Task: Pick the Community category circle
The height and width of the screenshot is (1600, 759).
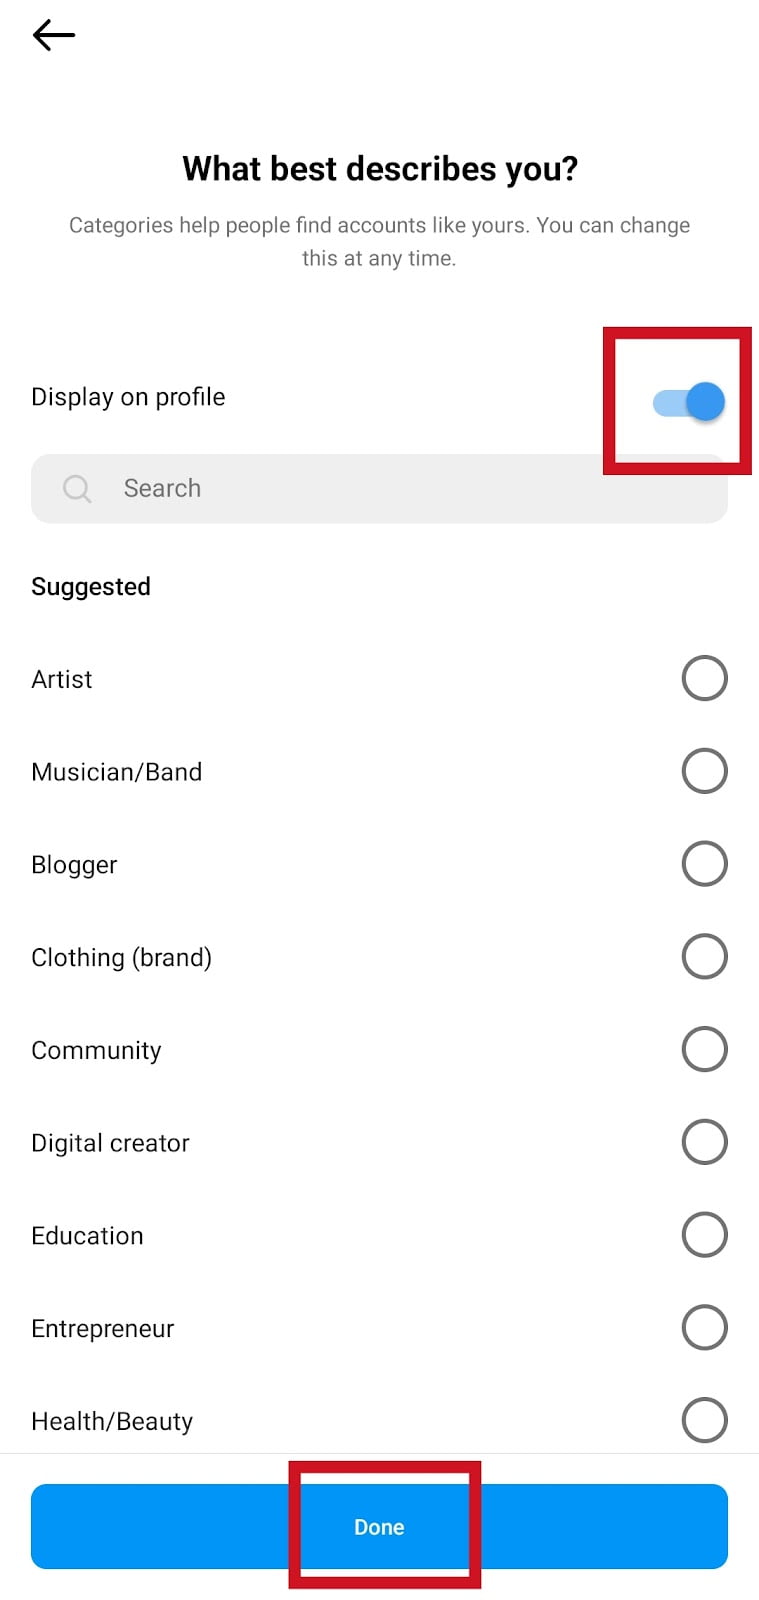Action: tap(705, 1049)
